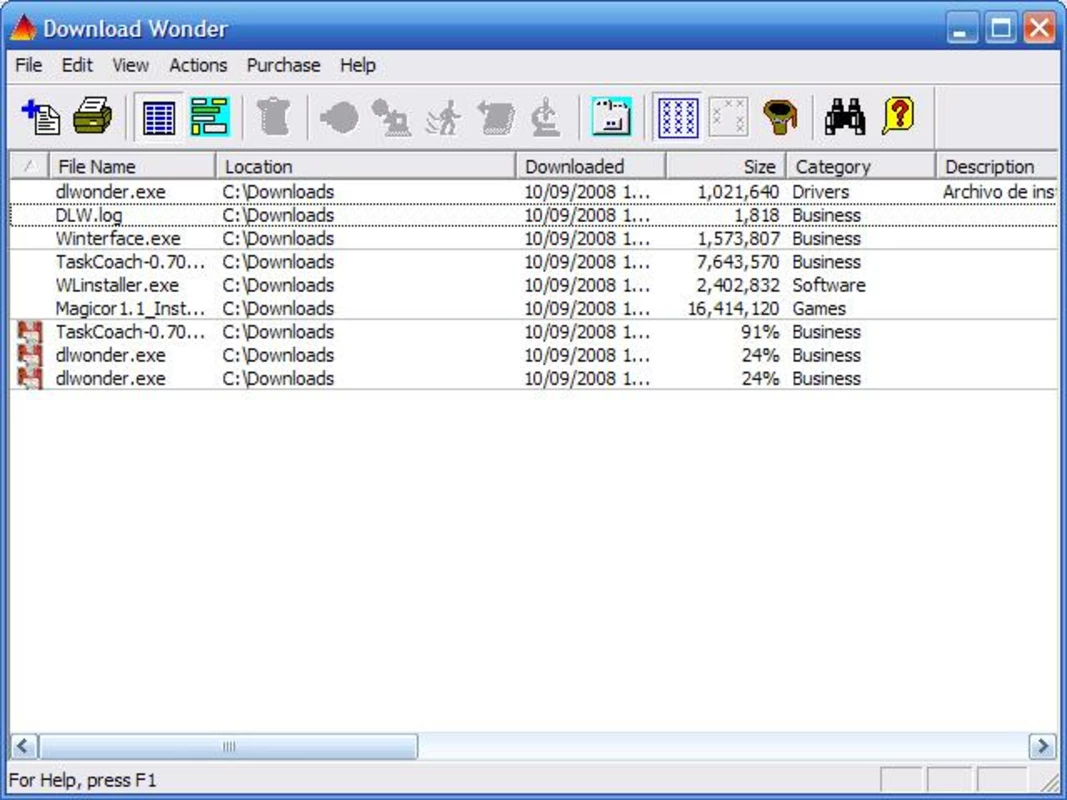The image size is (1067, 800).
Task: Click the brown funnel filter icon
Action: click(x=780, y=117)
